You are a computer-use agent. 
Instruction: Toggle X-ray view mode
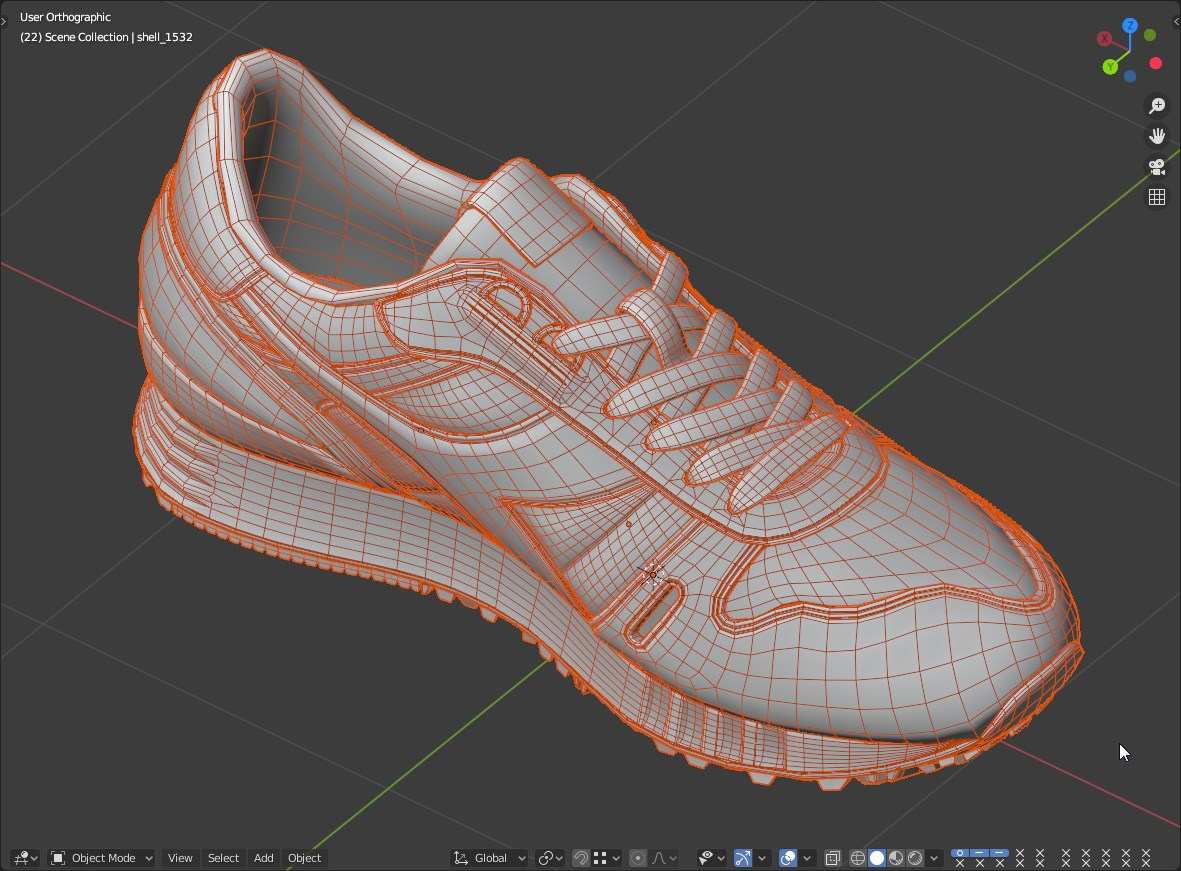click(832, 858)
